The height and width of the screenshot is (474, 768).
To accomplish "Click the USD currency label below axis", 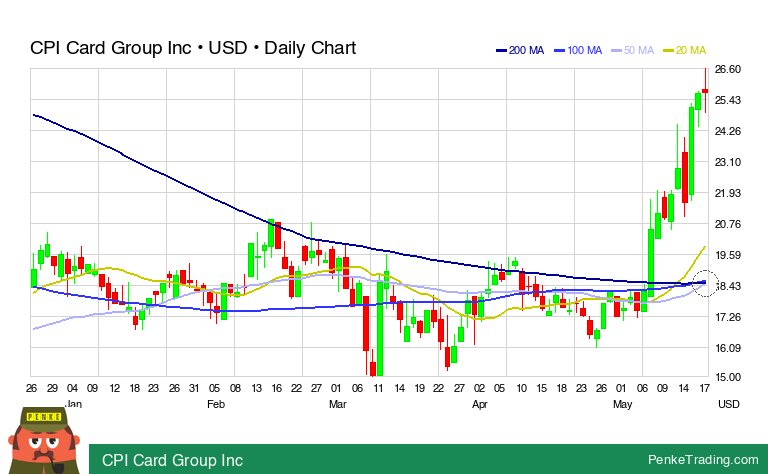I will click(728, 404).
